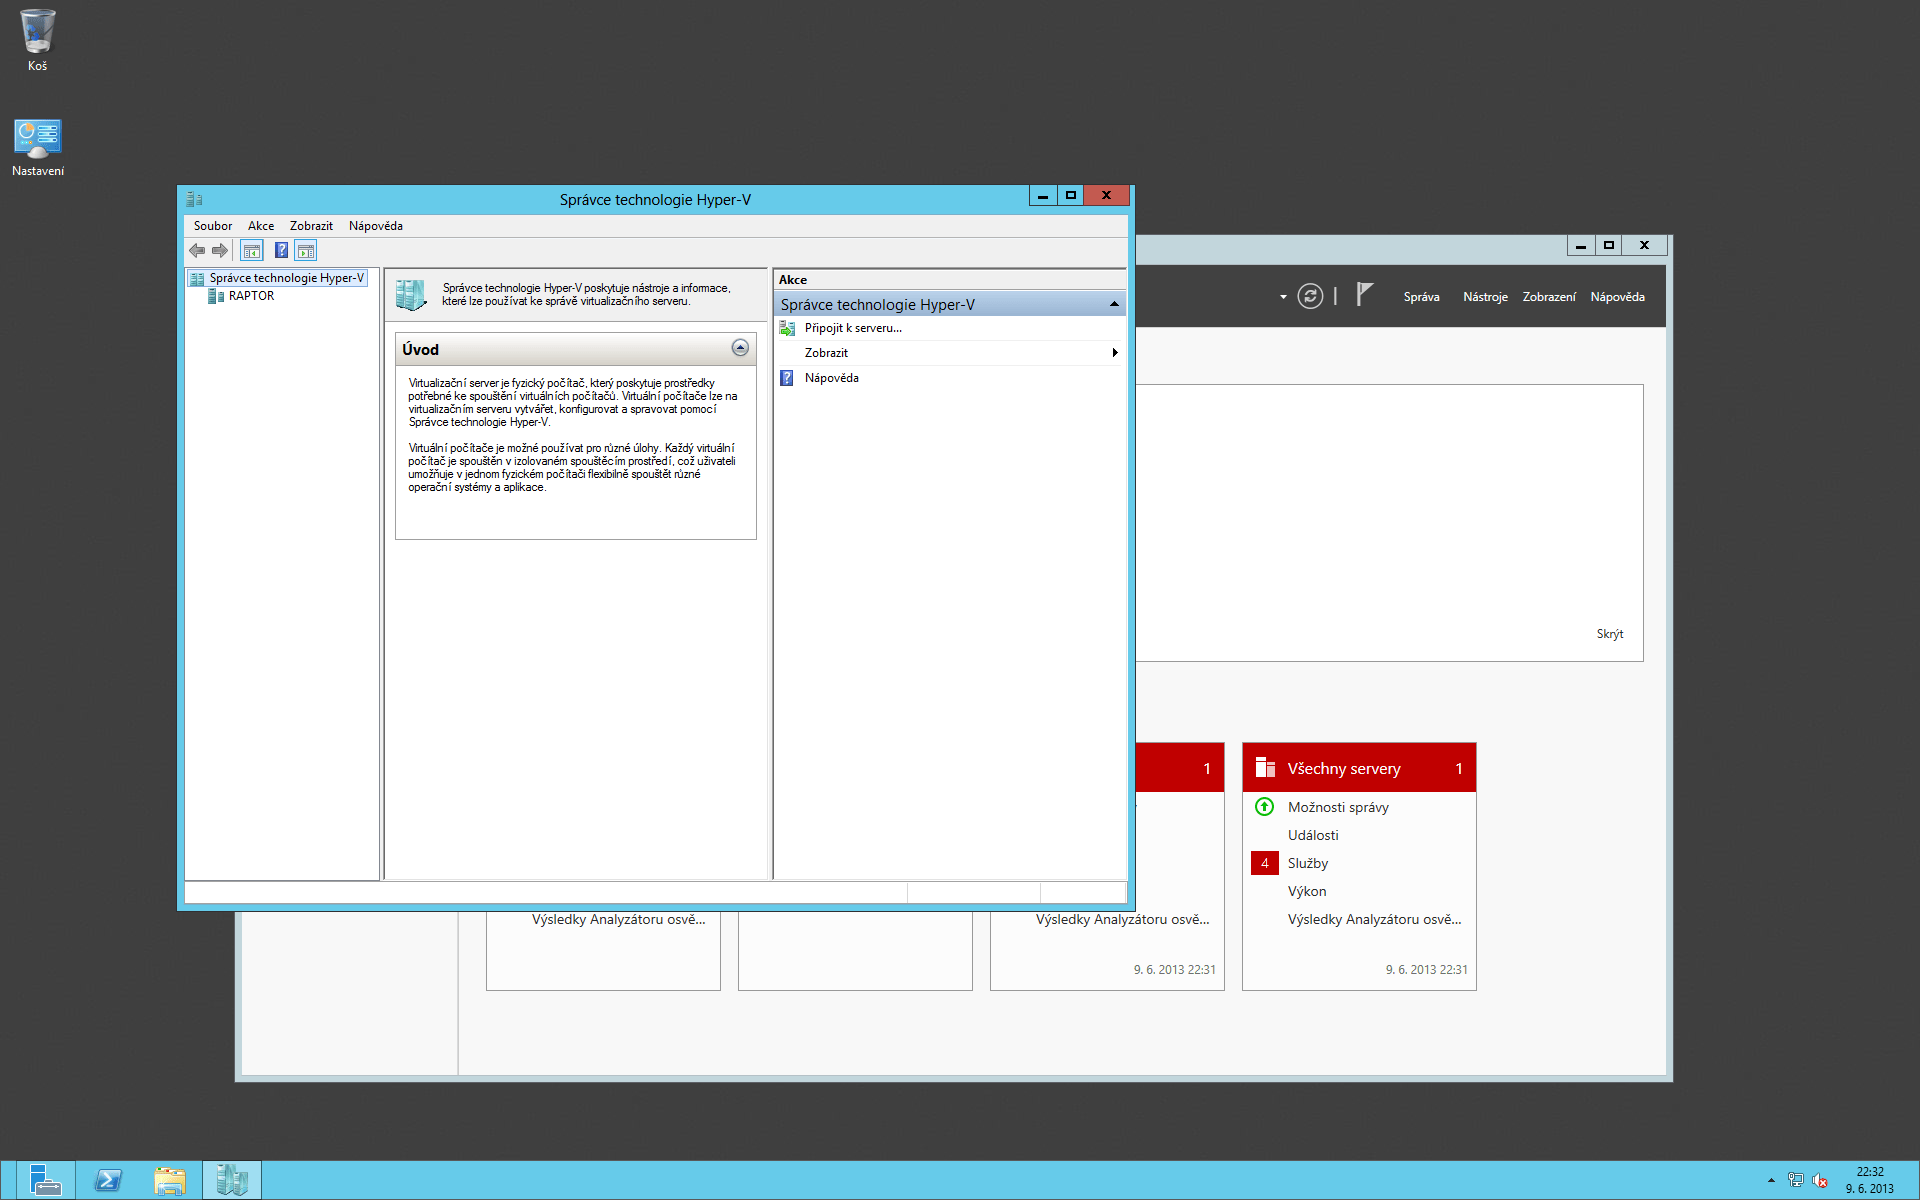Open the Nástroje menu in Server Manager
Image resolution: width=1920 pixels, height=1200 pixels.
1485,297
